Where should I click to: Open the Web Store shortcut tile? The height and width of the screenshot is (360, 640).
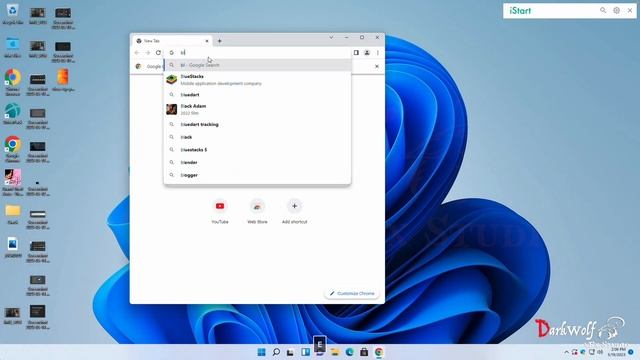tap(257, 211)
